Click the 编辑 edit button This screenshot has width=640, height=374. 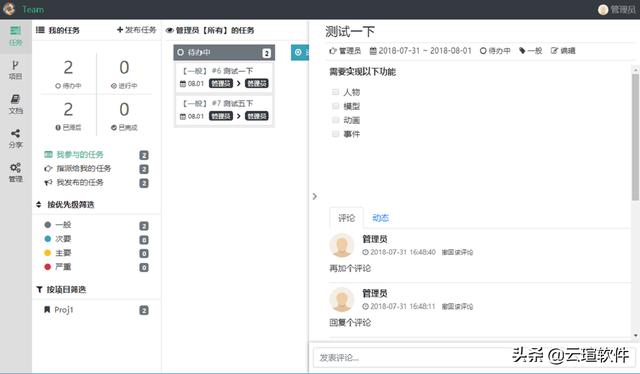[563, 51]
